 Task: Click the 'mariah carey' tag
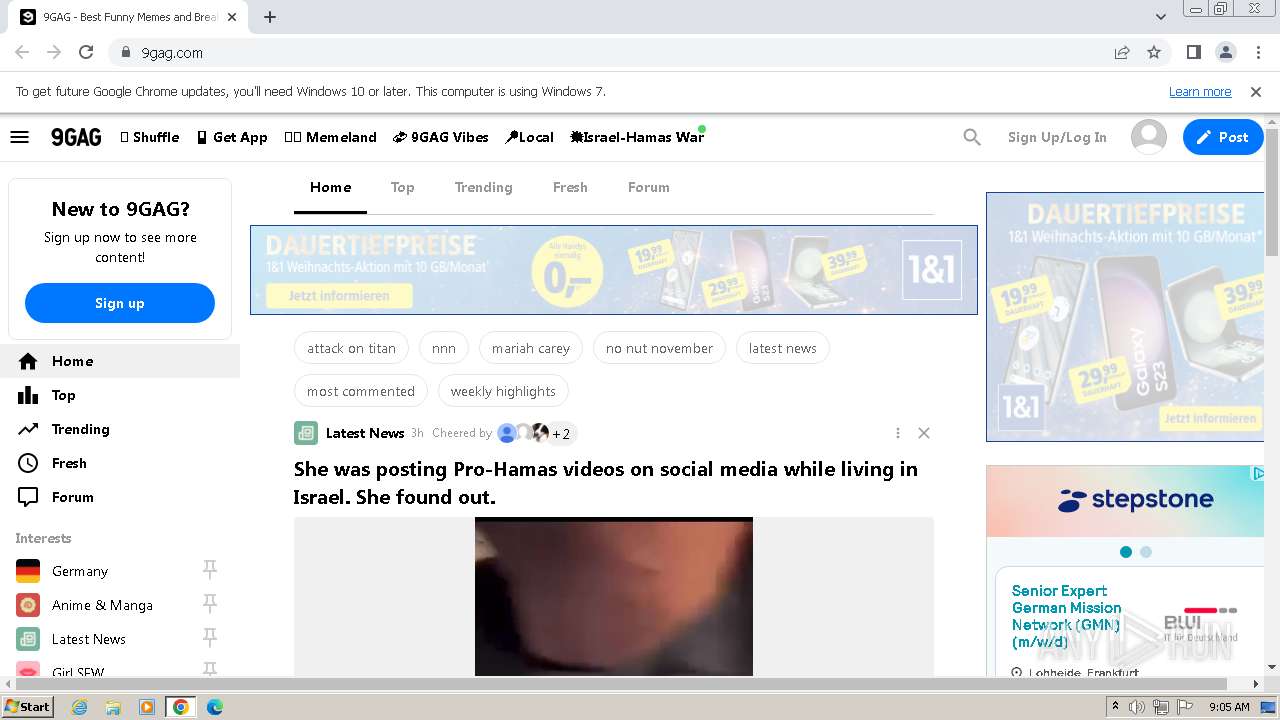(531, 348)
